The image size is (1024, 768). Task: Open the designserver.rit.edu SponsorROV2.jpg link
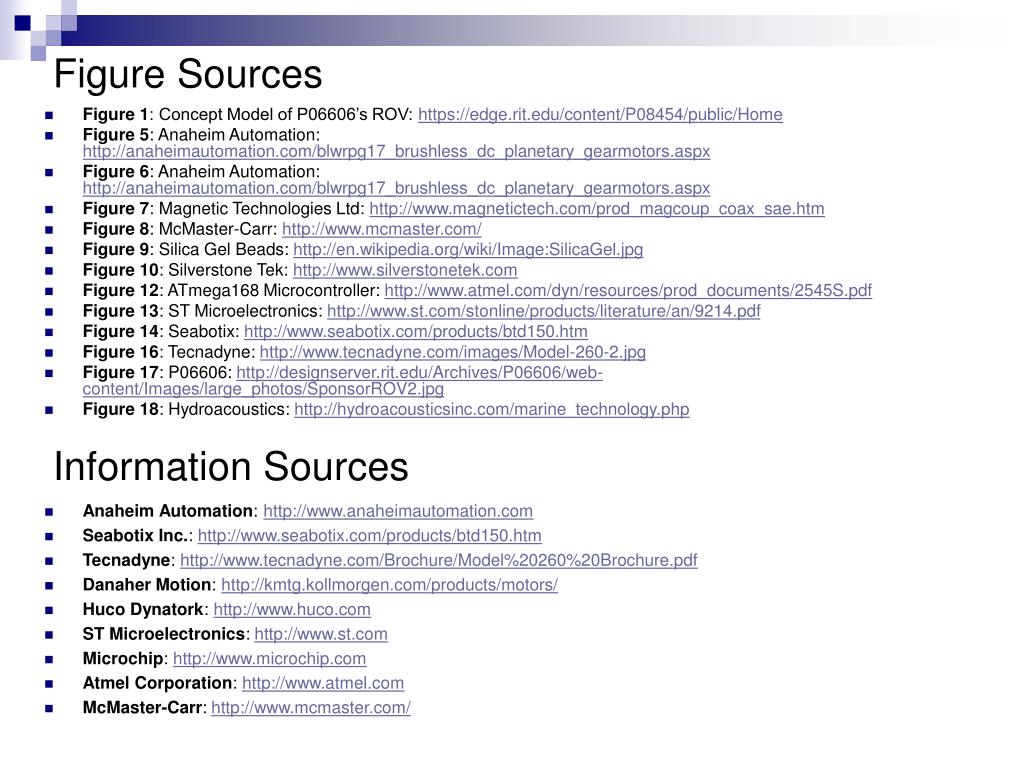point(343,381)
